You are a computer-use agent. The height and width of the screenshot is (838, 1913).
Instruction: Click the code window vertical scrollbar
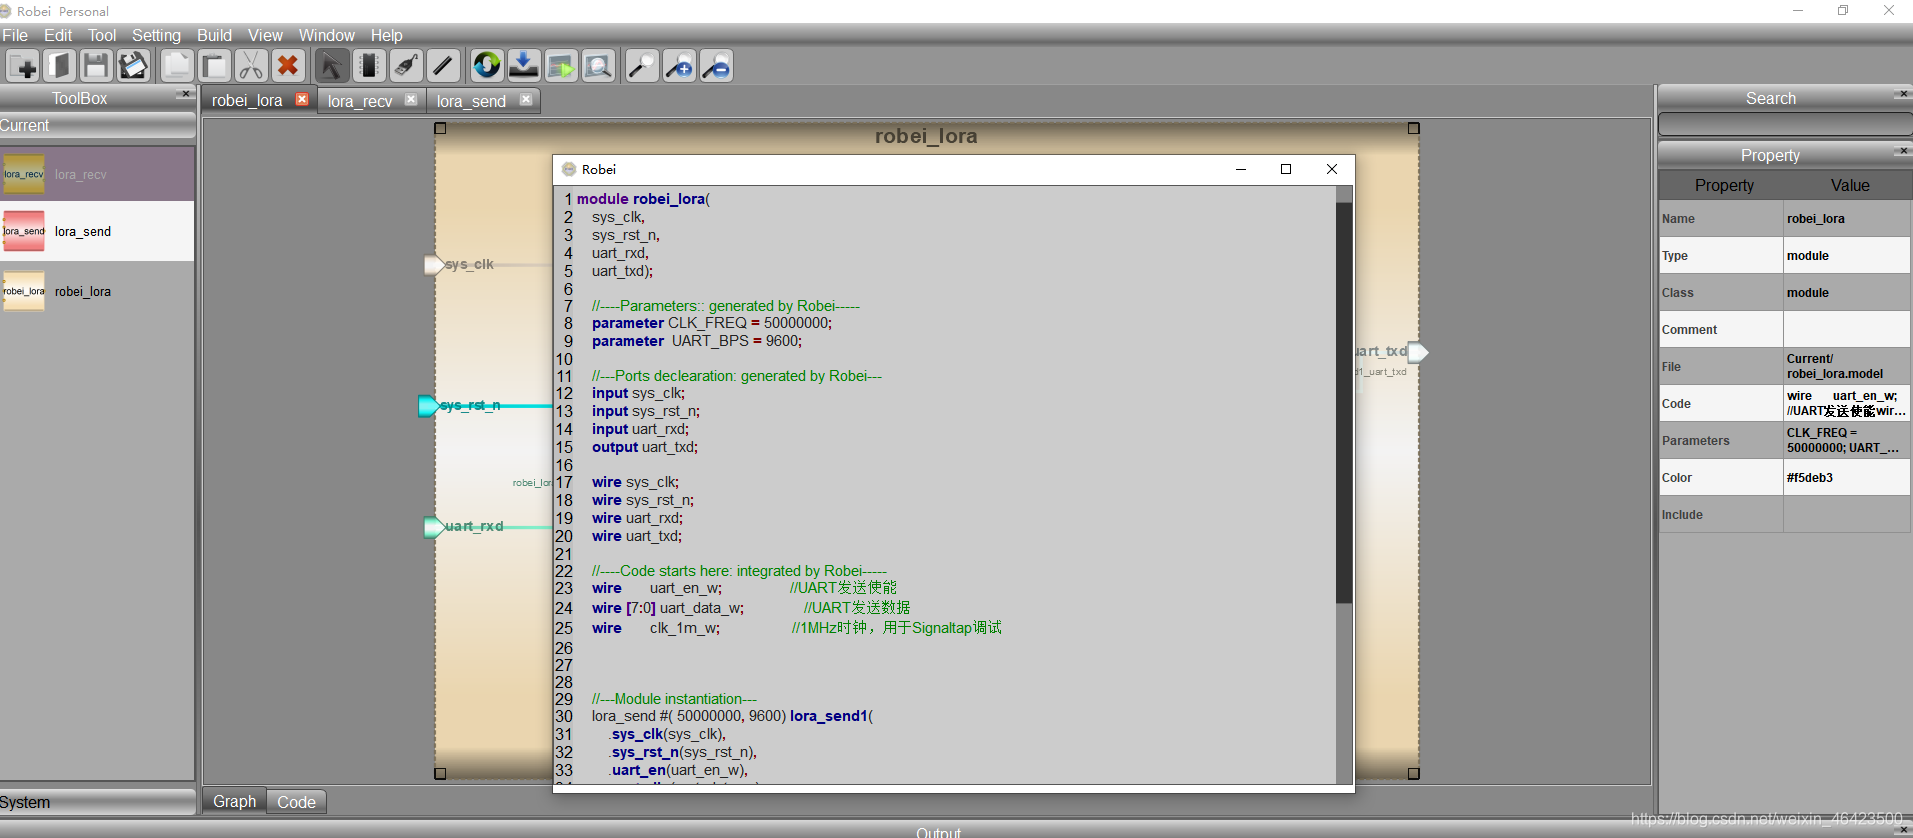[x=1344, y=402]
